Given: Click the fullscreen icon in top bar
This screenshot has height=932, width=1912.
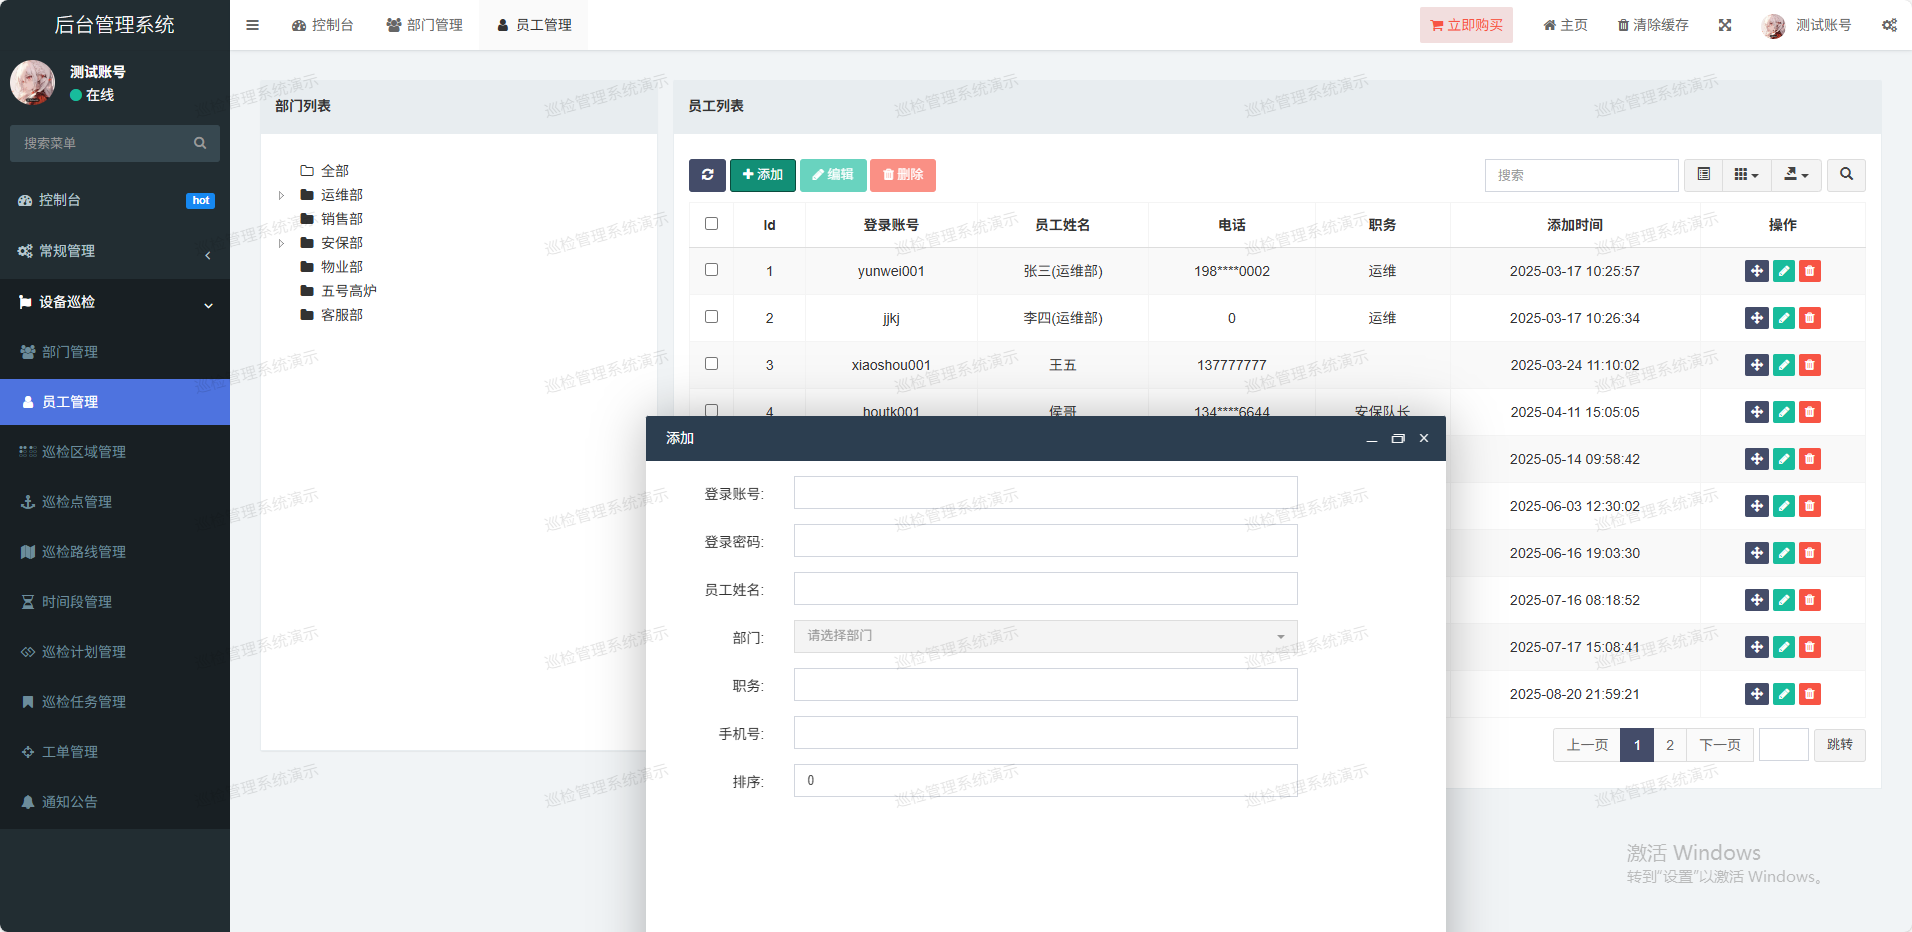Looking at the screenshot, I should 1725,25.
